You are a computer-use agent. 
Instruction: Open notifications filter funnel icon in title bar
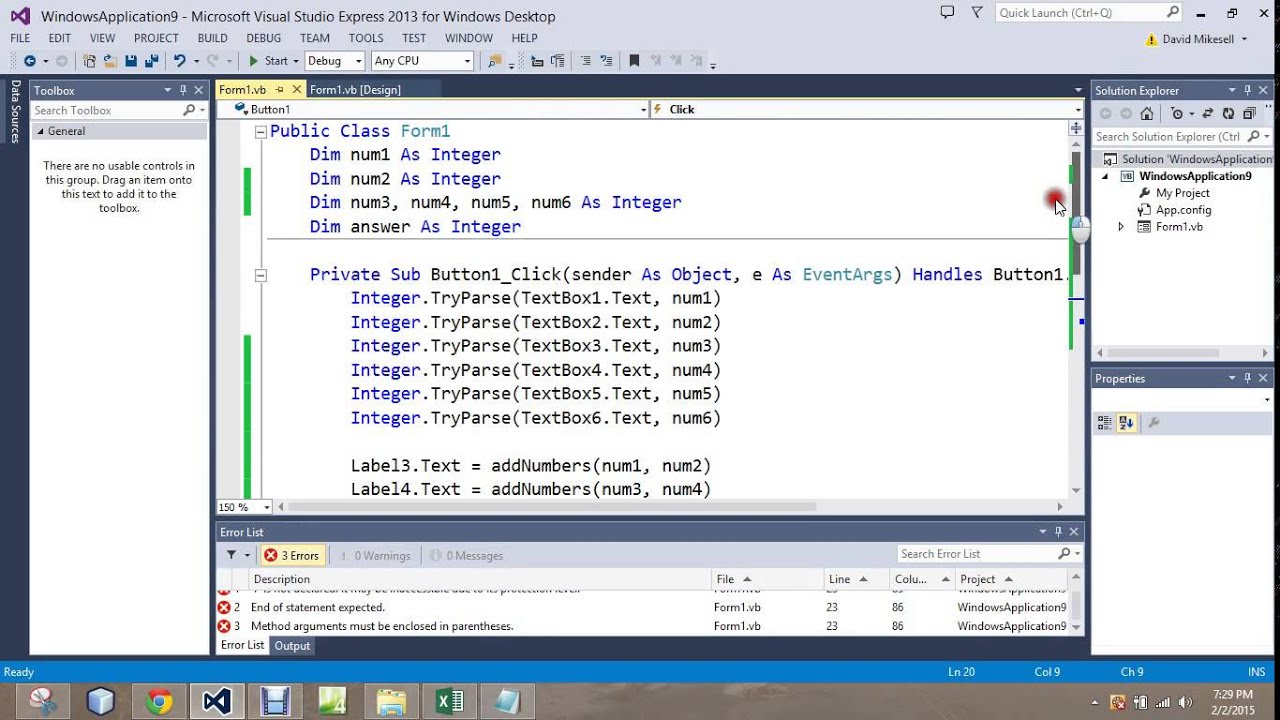pyautogui.click(x=975, y=12)
